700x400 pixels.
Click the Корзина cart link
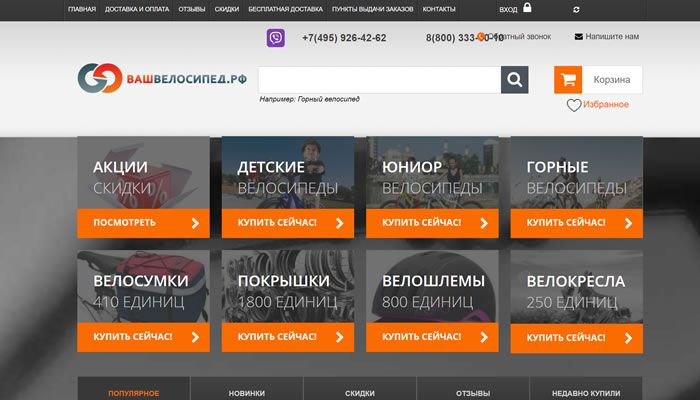611,80
